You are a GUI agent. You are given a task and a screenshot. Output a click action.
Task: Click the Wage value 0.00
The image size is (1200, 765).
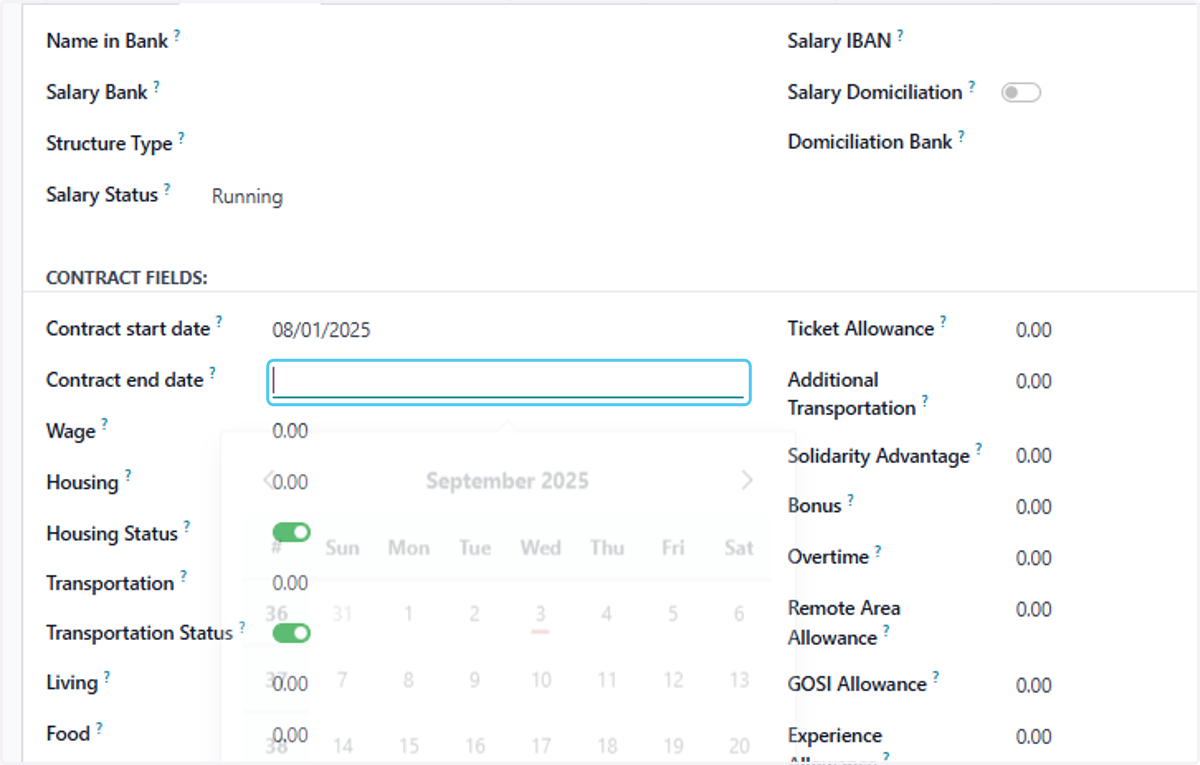point(290,431)
